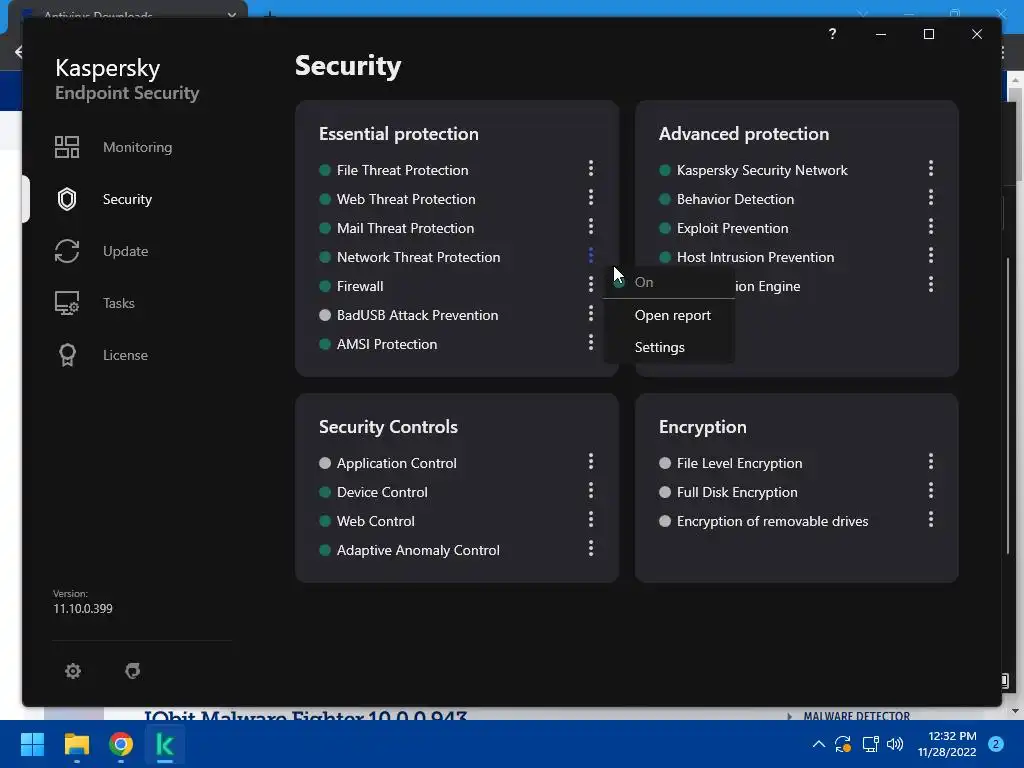This screenshot has height=768, width=1024.
Task: Click the Firewall status dot
Action: (325, 286)
